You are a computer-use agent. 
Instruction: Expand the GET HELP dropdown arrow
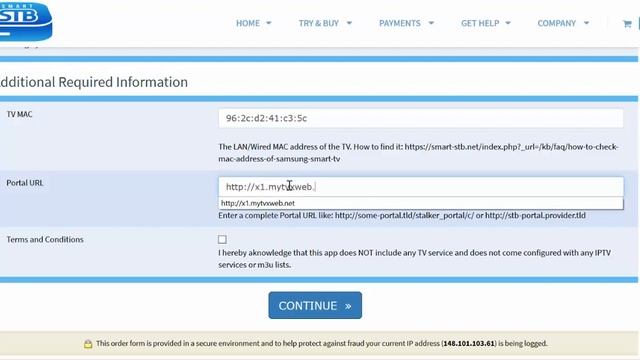click(x=508, y=23)
